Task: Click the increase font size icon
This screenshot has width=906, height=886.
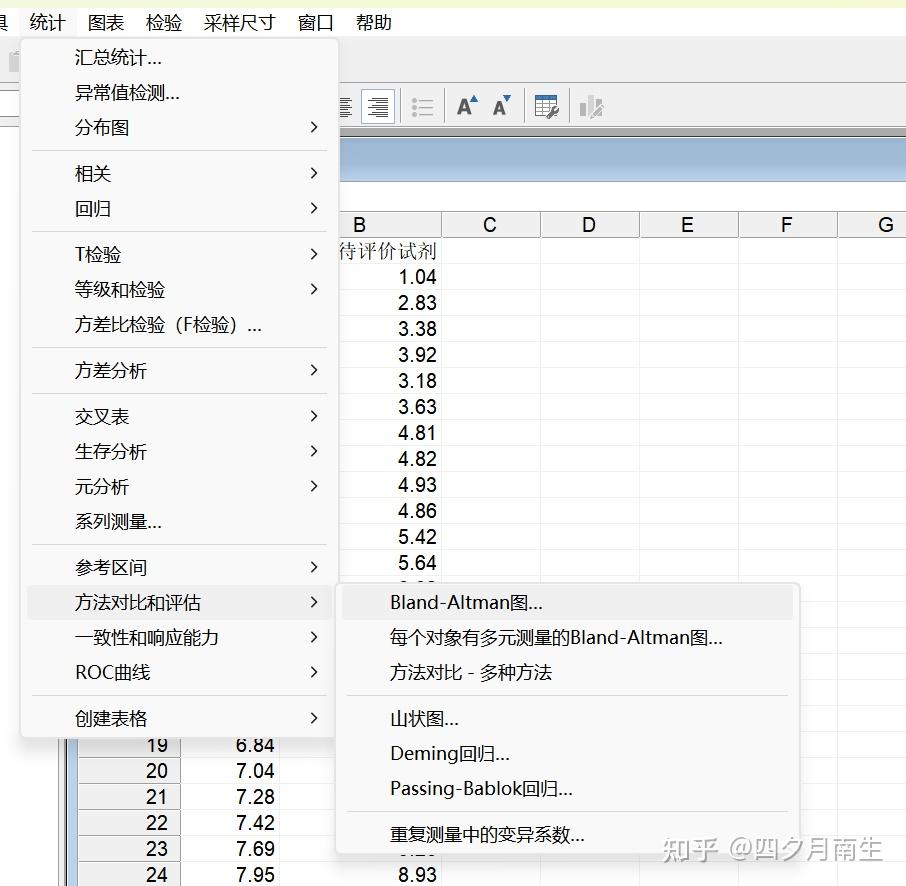Action: [x=467, y=105]
